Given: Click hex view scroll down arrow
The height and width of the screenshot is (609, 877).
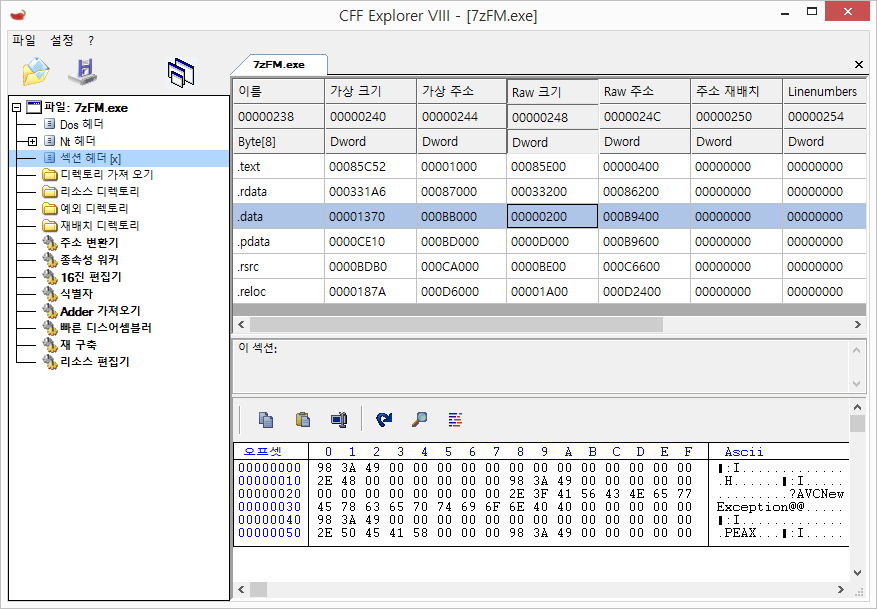Looking at the screenshot, I should click(857, 573).
